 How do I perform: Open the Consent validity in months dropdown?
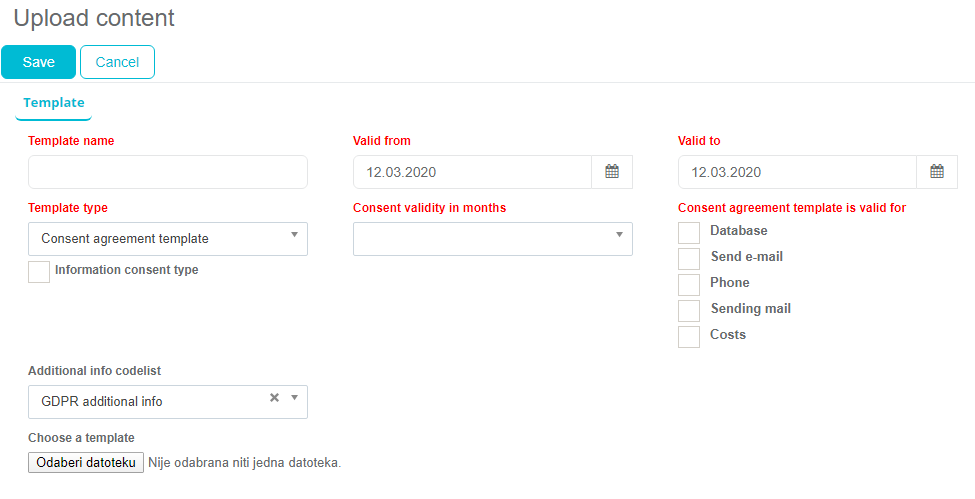coord(492,239)
